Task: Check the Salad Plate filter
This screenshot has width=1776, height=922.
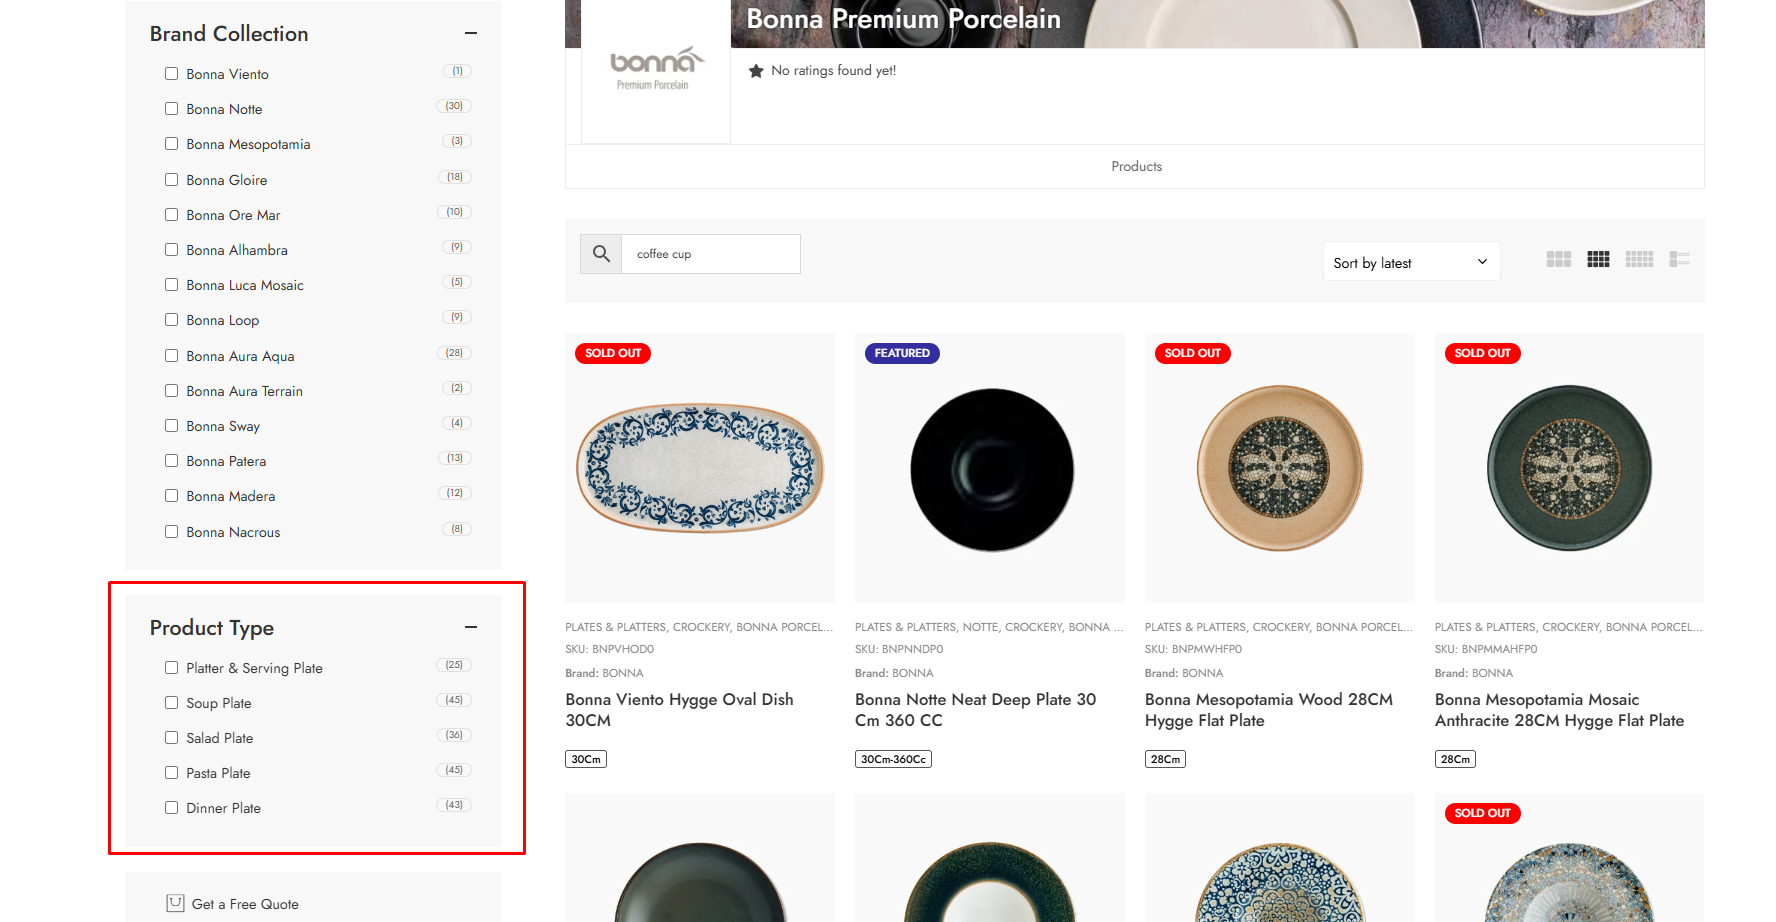Action: pyautogui.click(x=171, y=738)
